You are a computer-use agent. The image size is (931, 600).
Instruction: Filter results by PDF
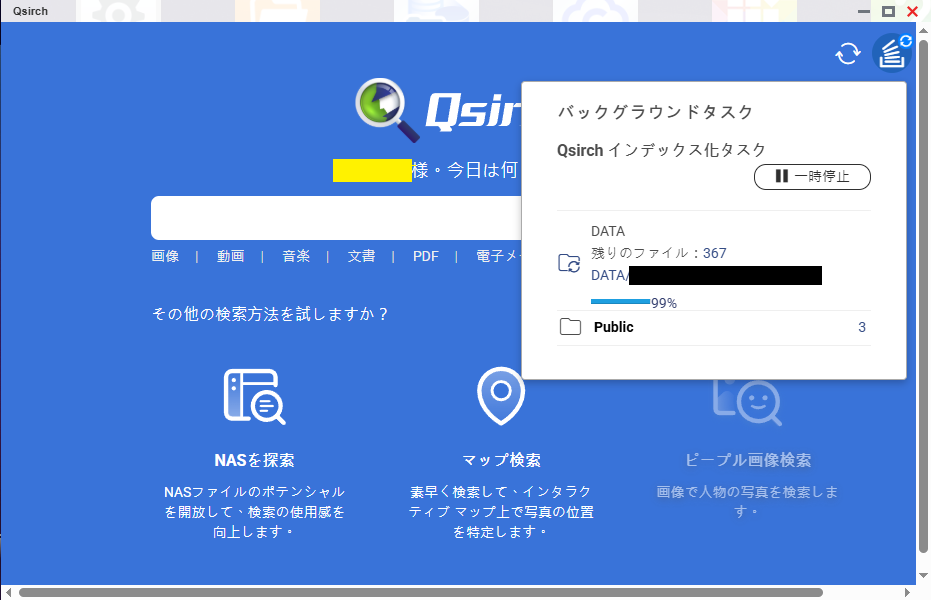(x=426, y=256)
